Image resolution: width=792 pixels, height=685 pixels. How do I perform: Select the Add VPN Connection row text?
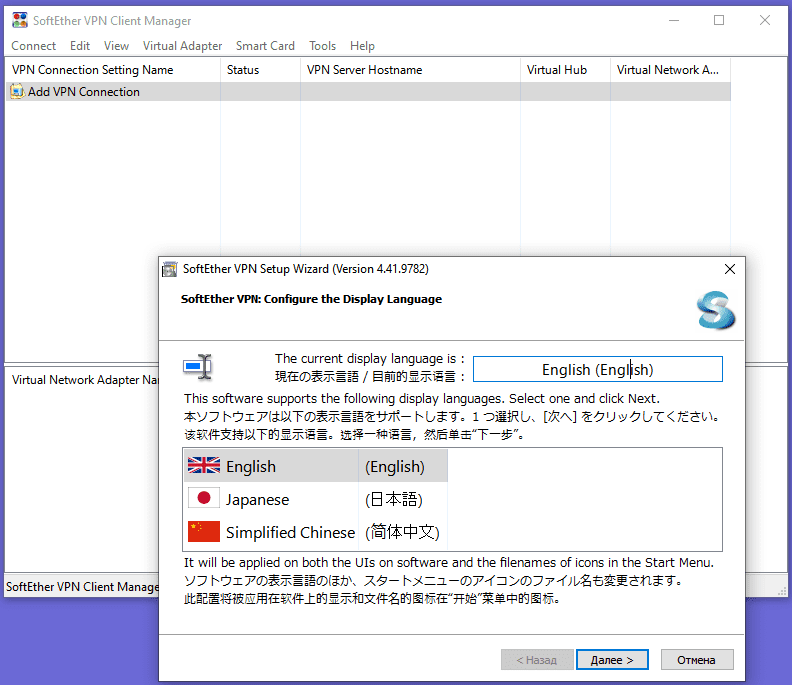84,92
